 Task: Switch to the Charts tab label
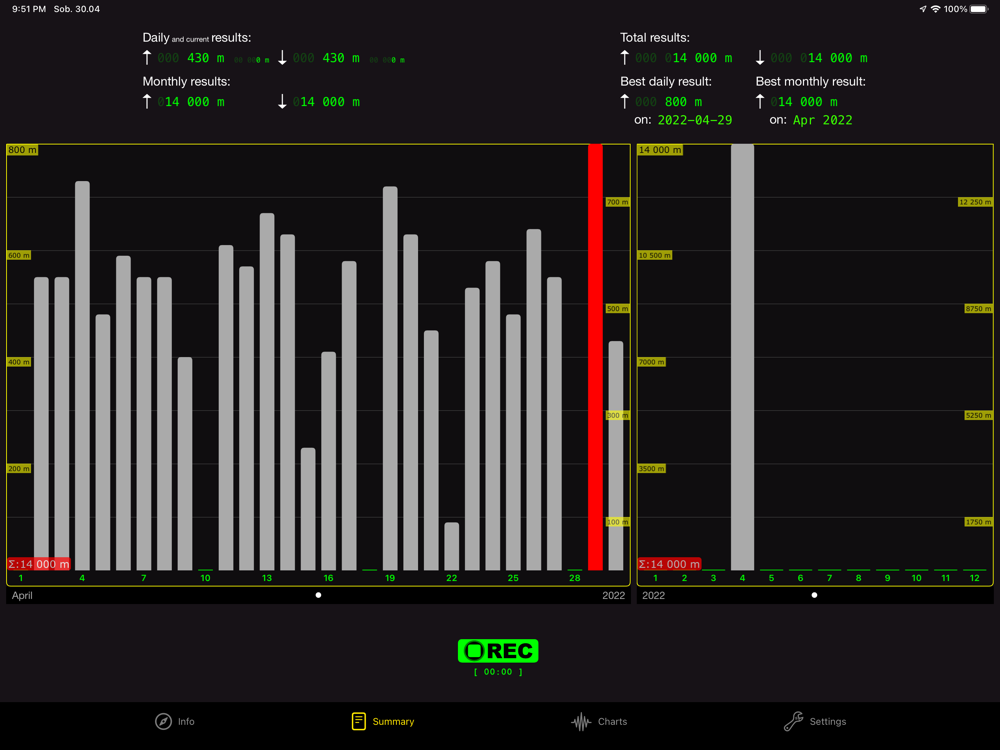tap(612, 721)
